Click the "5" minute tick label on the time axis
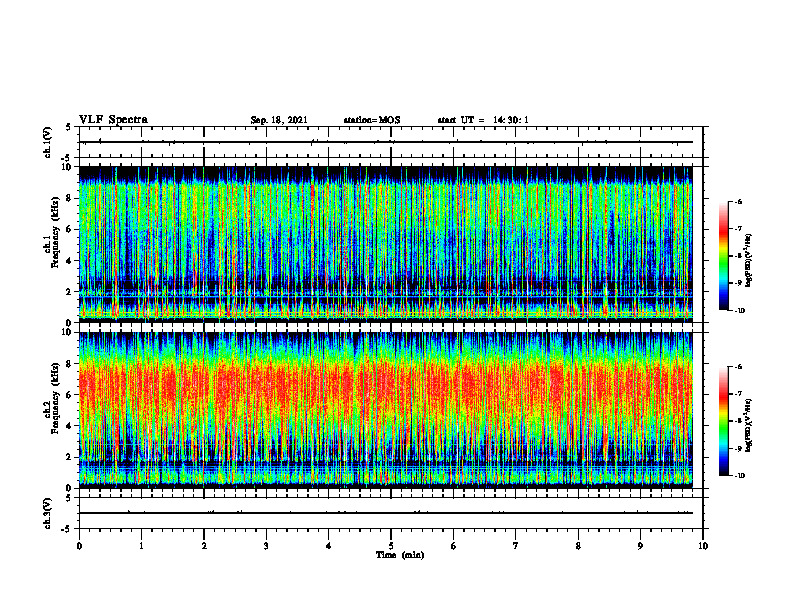The height and width of the screenshot is (612, 792). point(391,546)
